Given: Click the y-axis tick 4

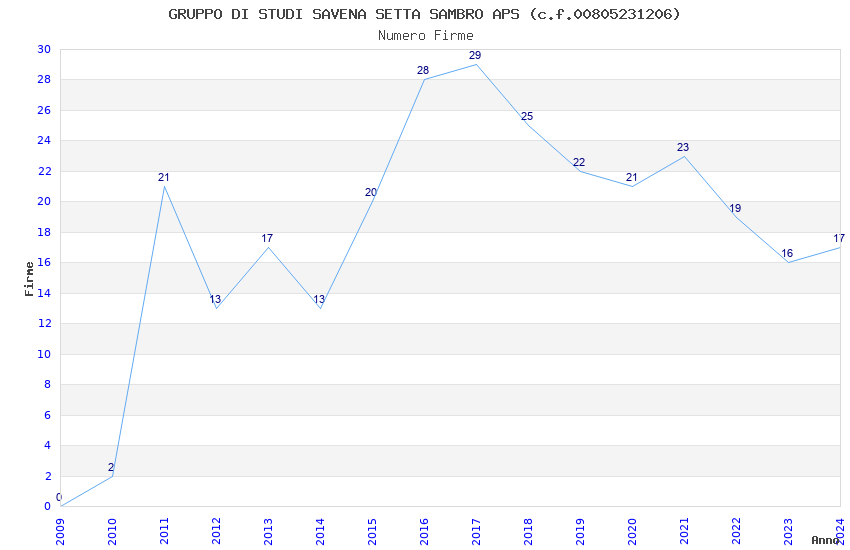Looking at the screenshot, I should (48, 445).
